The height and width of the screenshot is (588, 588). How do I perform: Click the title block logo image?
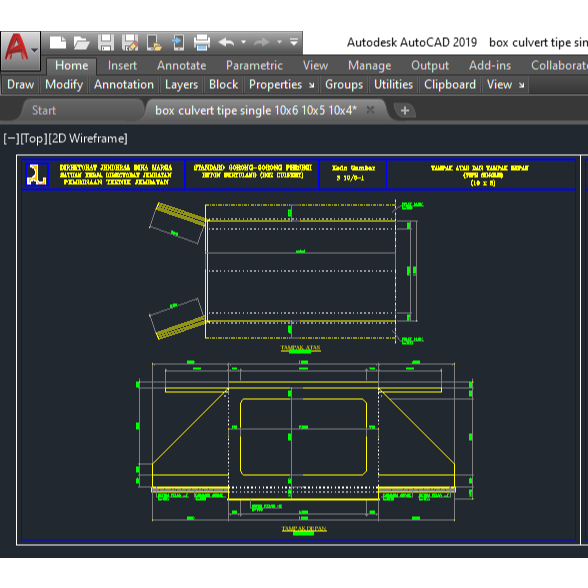pyautogui.click(x=36, y=175)
